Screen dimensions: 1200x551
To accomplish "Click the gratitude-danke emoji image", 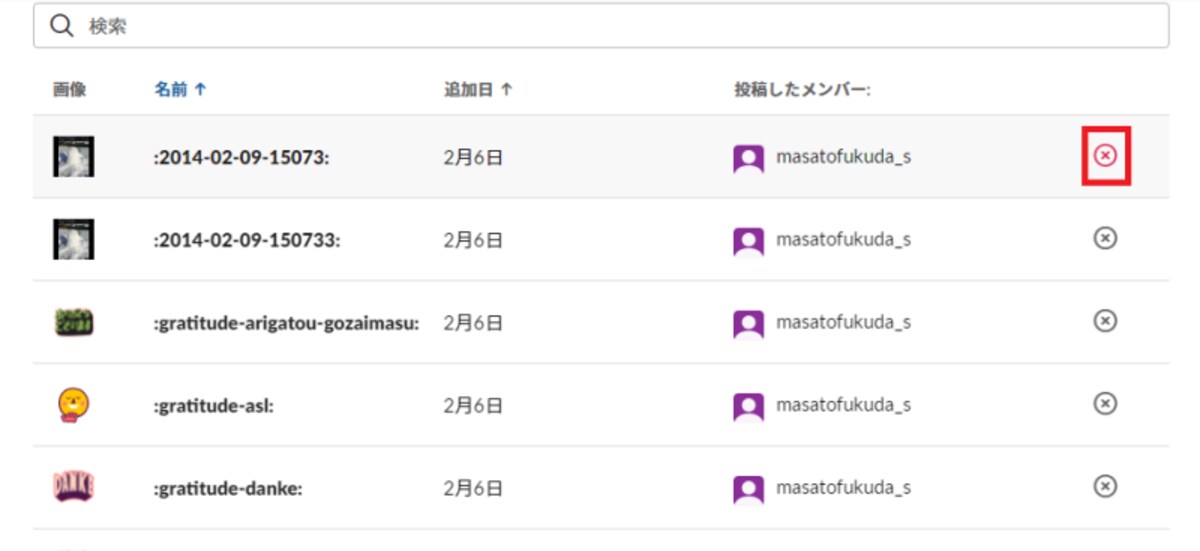I will (x=74, y=486).
